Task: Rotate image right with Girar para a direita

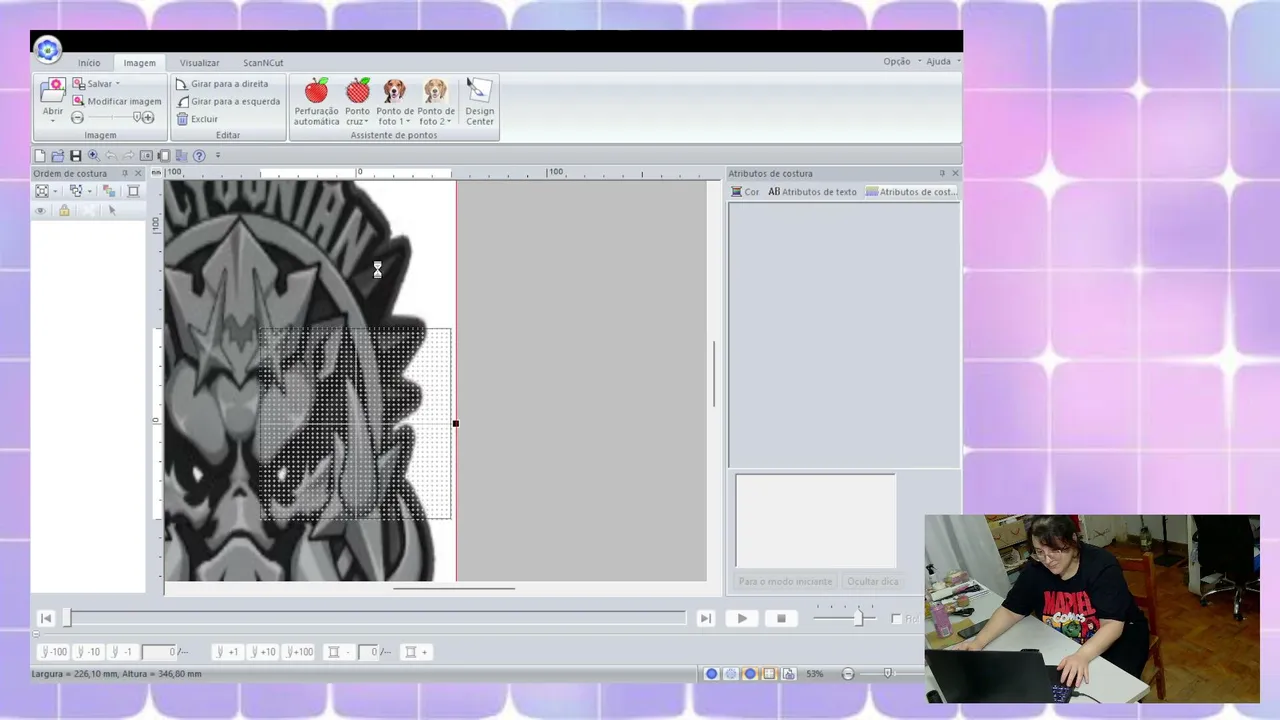Action: pyautogui.click(x=222, y=84)
